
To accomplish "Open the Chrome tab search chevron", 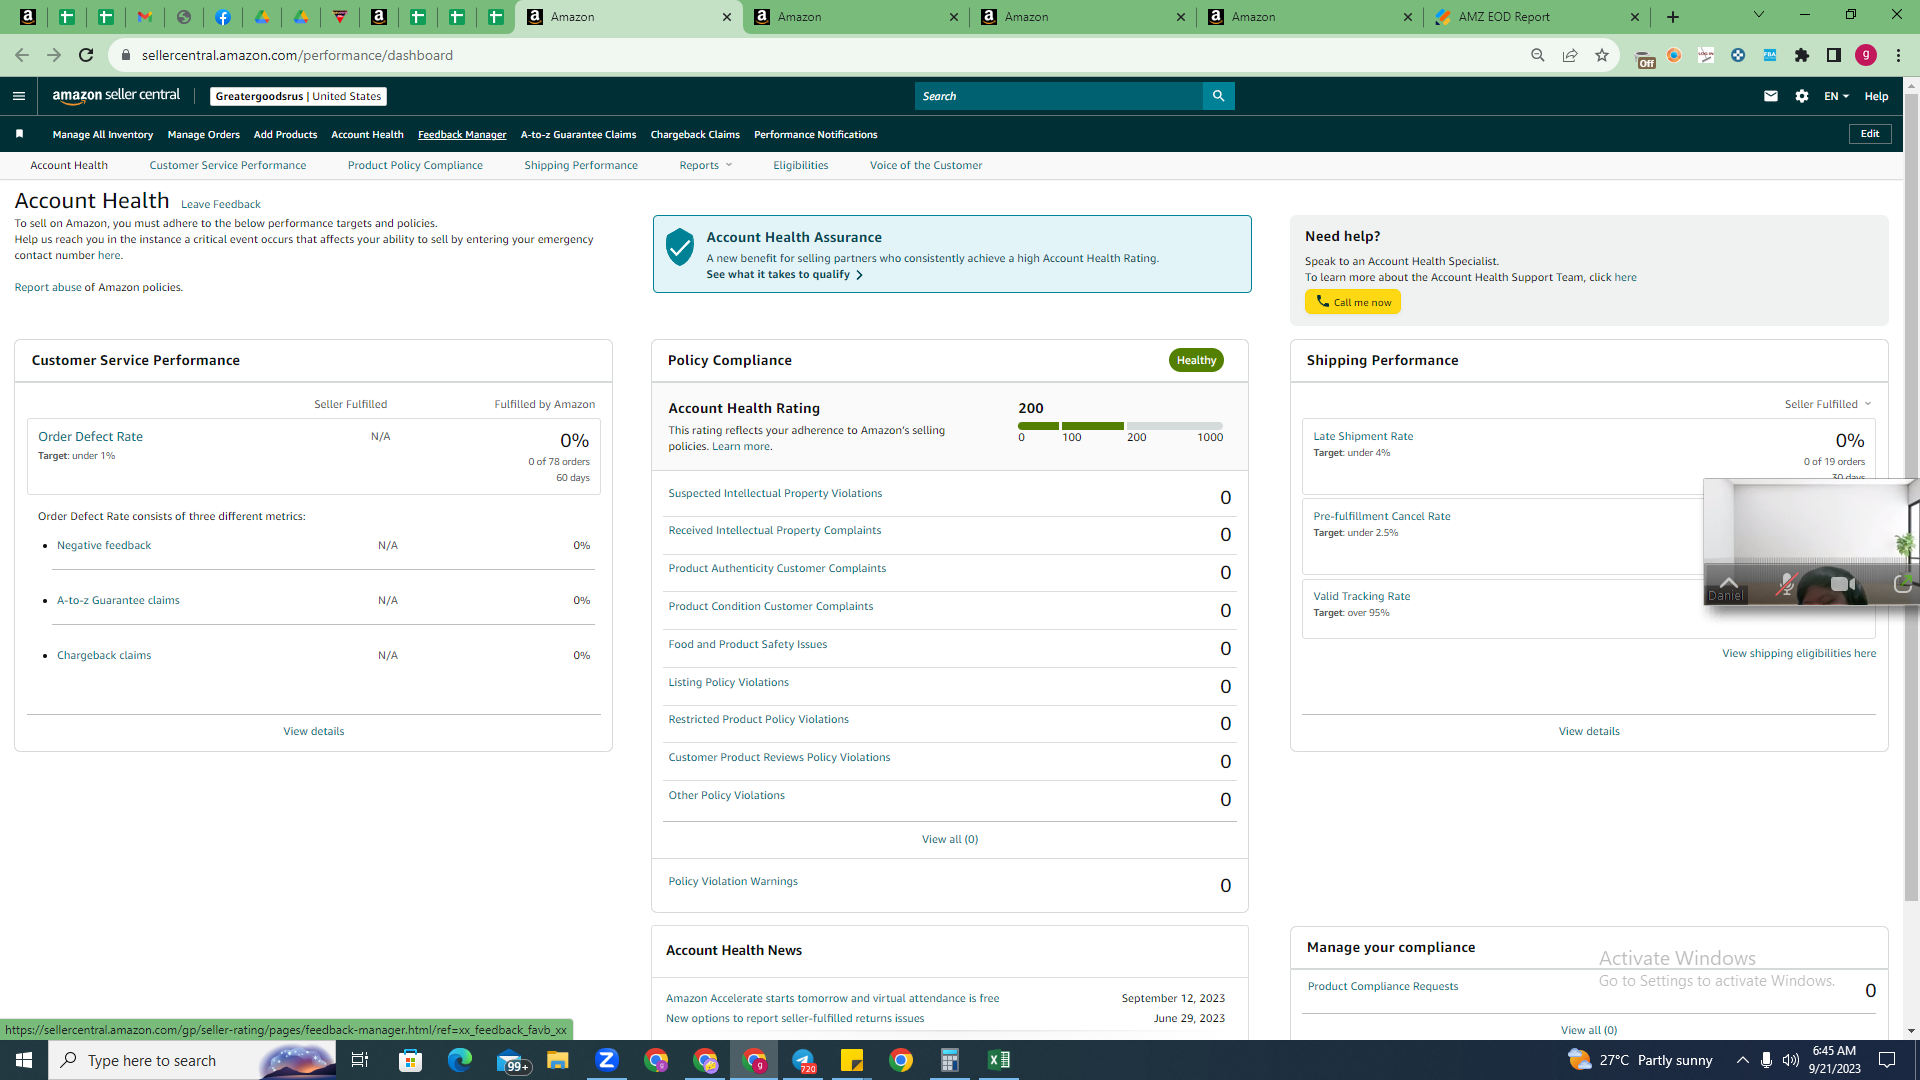I will pos(1759,15).
